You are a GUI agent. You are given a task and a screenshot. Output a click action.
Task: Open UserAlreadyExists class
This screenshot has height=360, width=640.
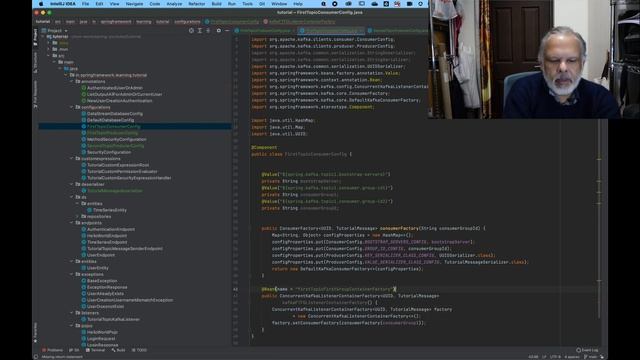102,293
